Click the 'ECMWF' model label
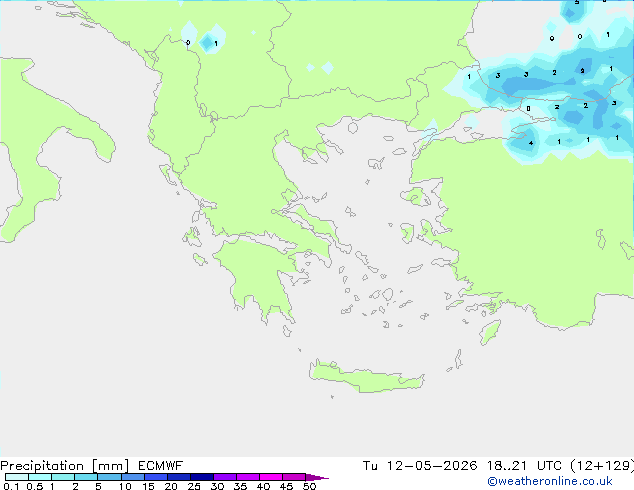This screenshot has width=634, height=490. click(161, 466)
